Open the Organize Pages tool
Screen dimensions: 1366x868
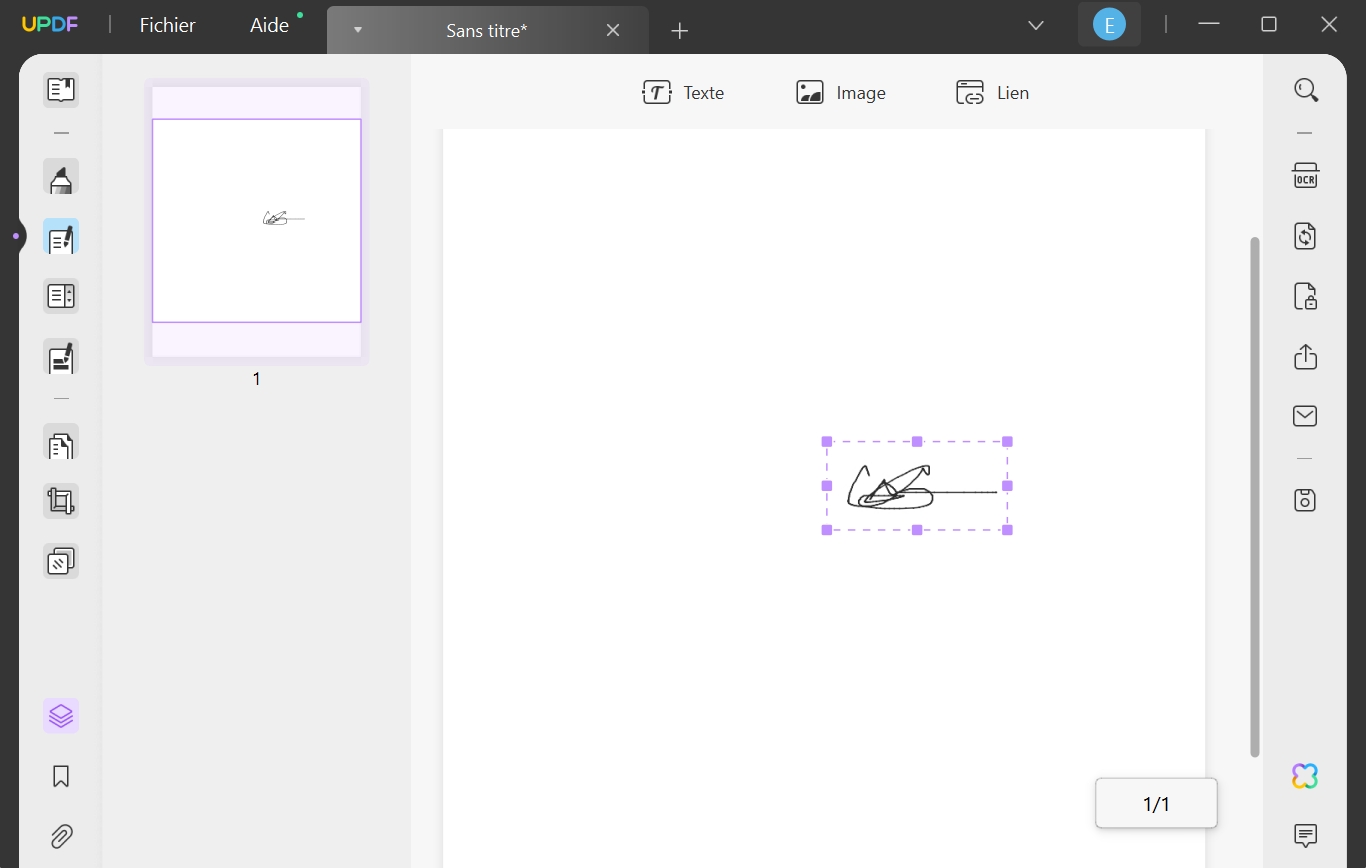(x=60, y=443)
